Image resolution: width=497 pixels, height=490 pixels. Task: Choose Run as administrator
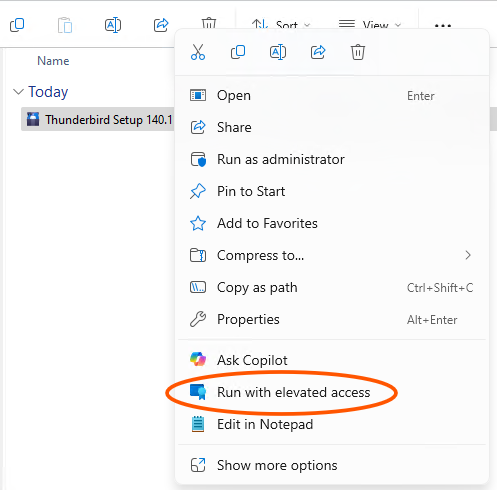[x=332, y=160]
